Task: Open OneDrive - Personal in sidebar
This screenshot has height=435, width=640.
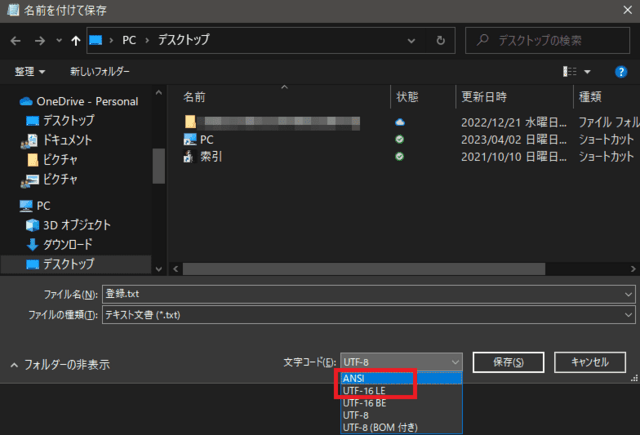Action: click(86, 101)
